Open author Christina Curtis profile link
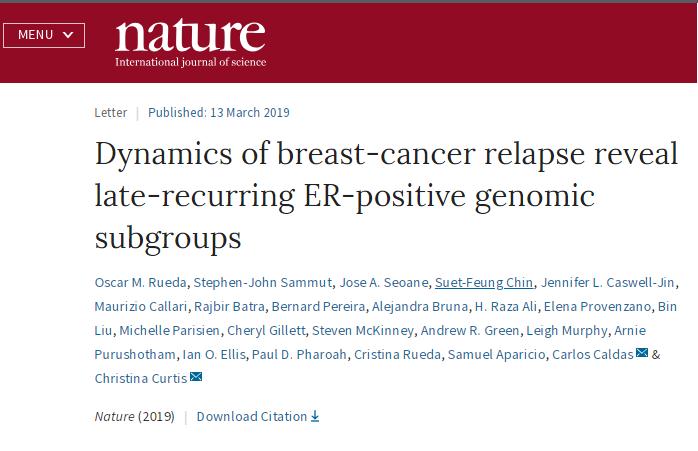Screen dimensions: 698x451 [x=141, y=378]
